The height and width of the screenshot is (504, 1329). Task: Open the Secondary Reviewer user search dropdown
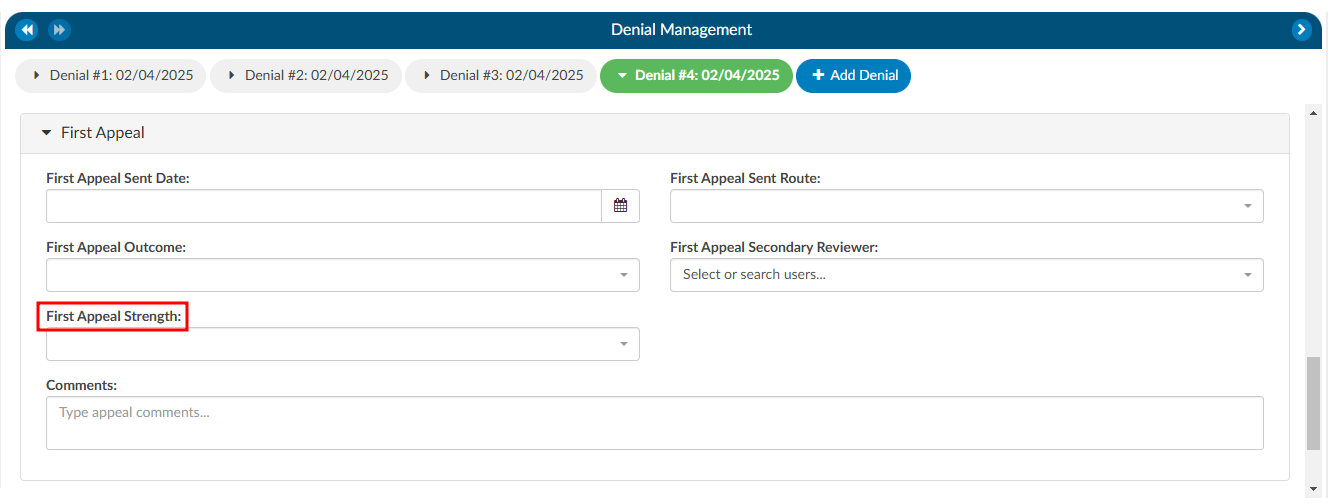pos(966,275)
